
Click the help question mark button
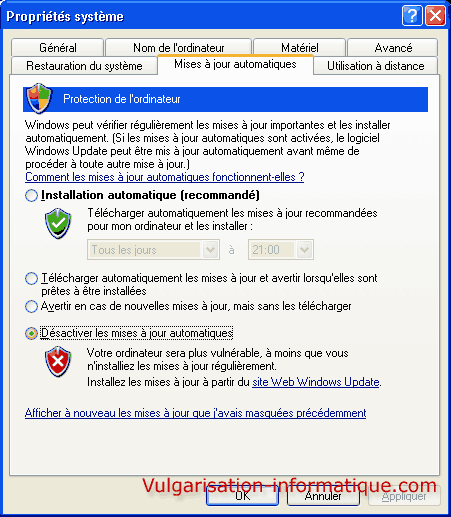click(412, 16)
